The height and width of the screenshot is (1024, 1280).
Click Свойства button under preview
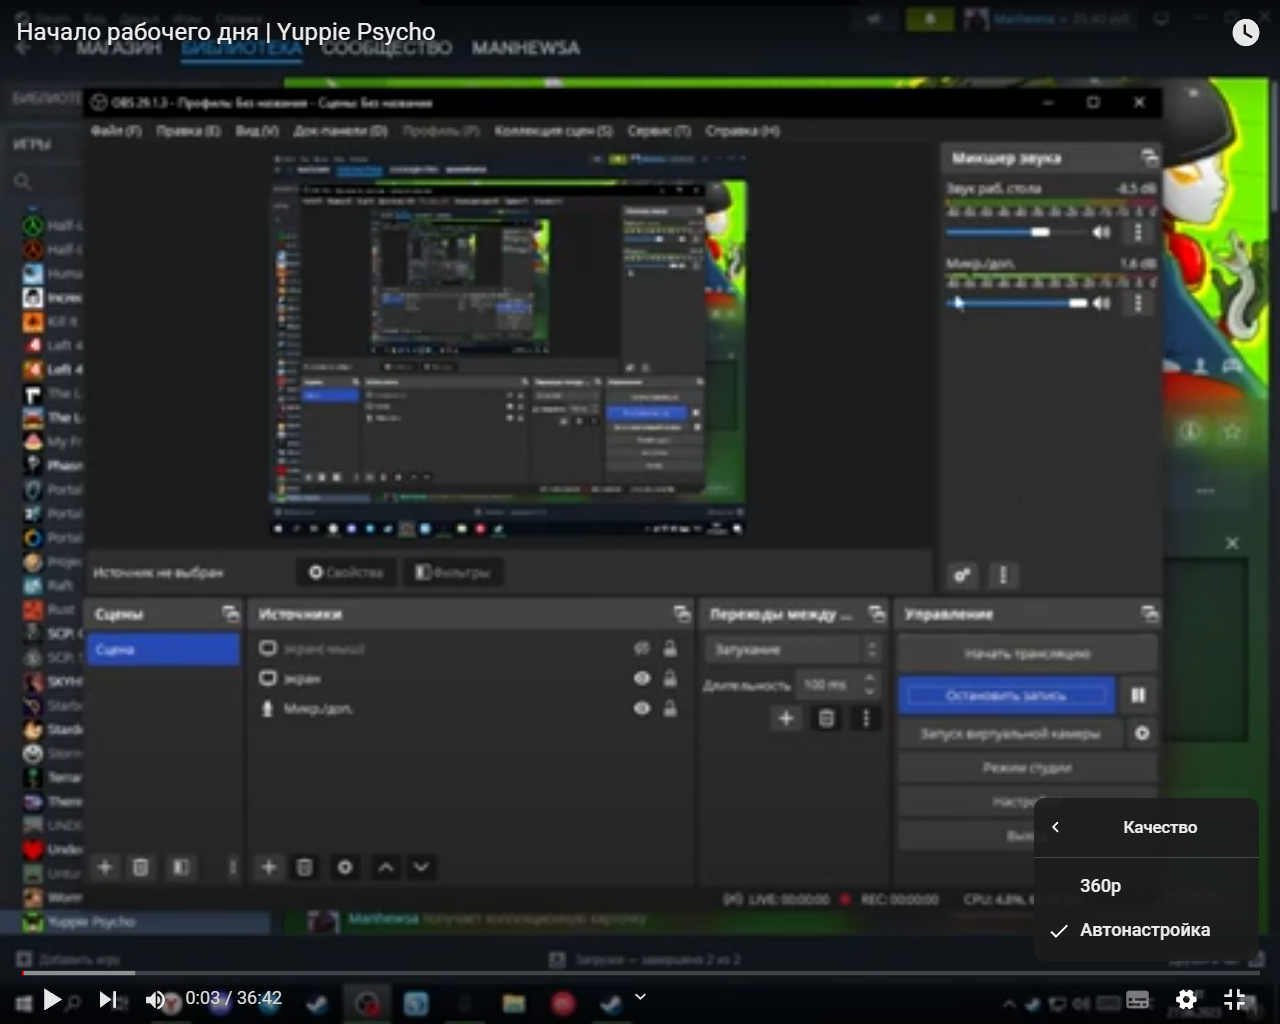click(x=346, y=572)
